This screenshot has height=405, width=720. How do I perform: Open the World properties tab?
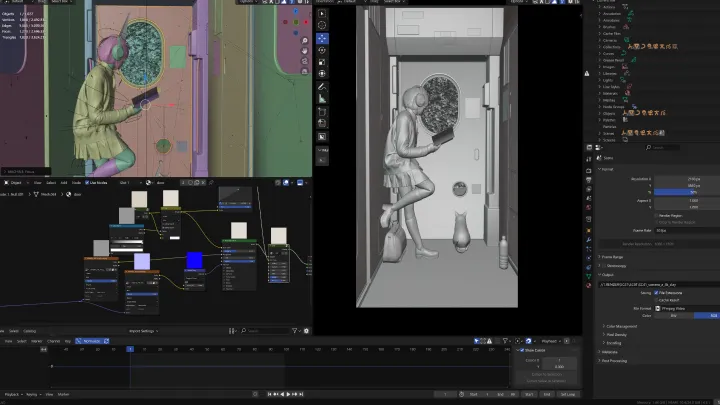(589, 208)
